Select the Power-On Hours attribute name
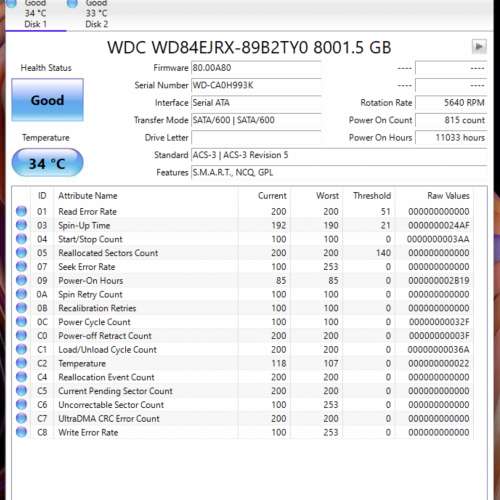 pyautogui.click(x=91, y=281)
